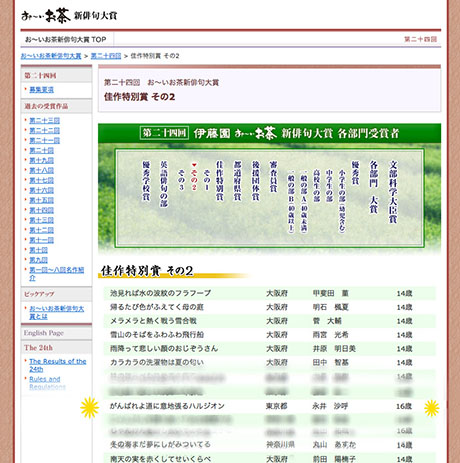
Task: Select 一般の部B (40歳以上) in the banner
Action: [x=291, y=201]
